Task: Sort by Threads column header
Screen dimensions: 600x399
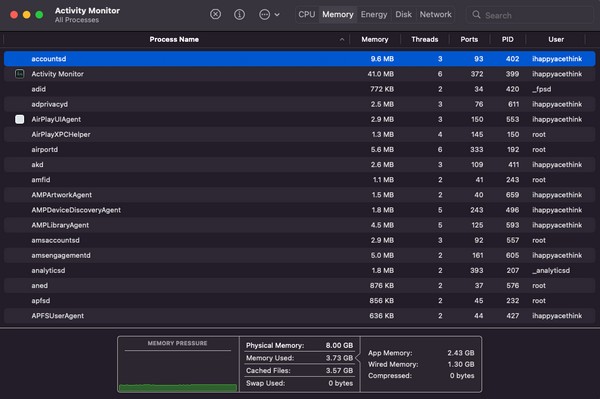Action: tap(425, 39)
